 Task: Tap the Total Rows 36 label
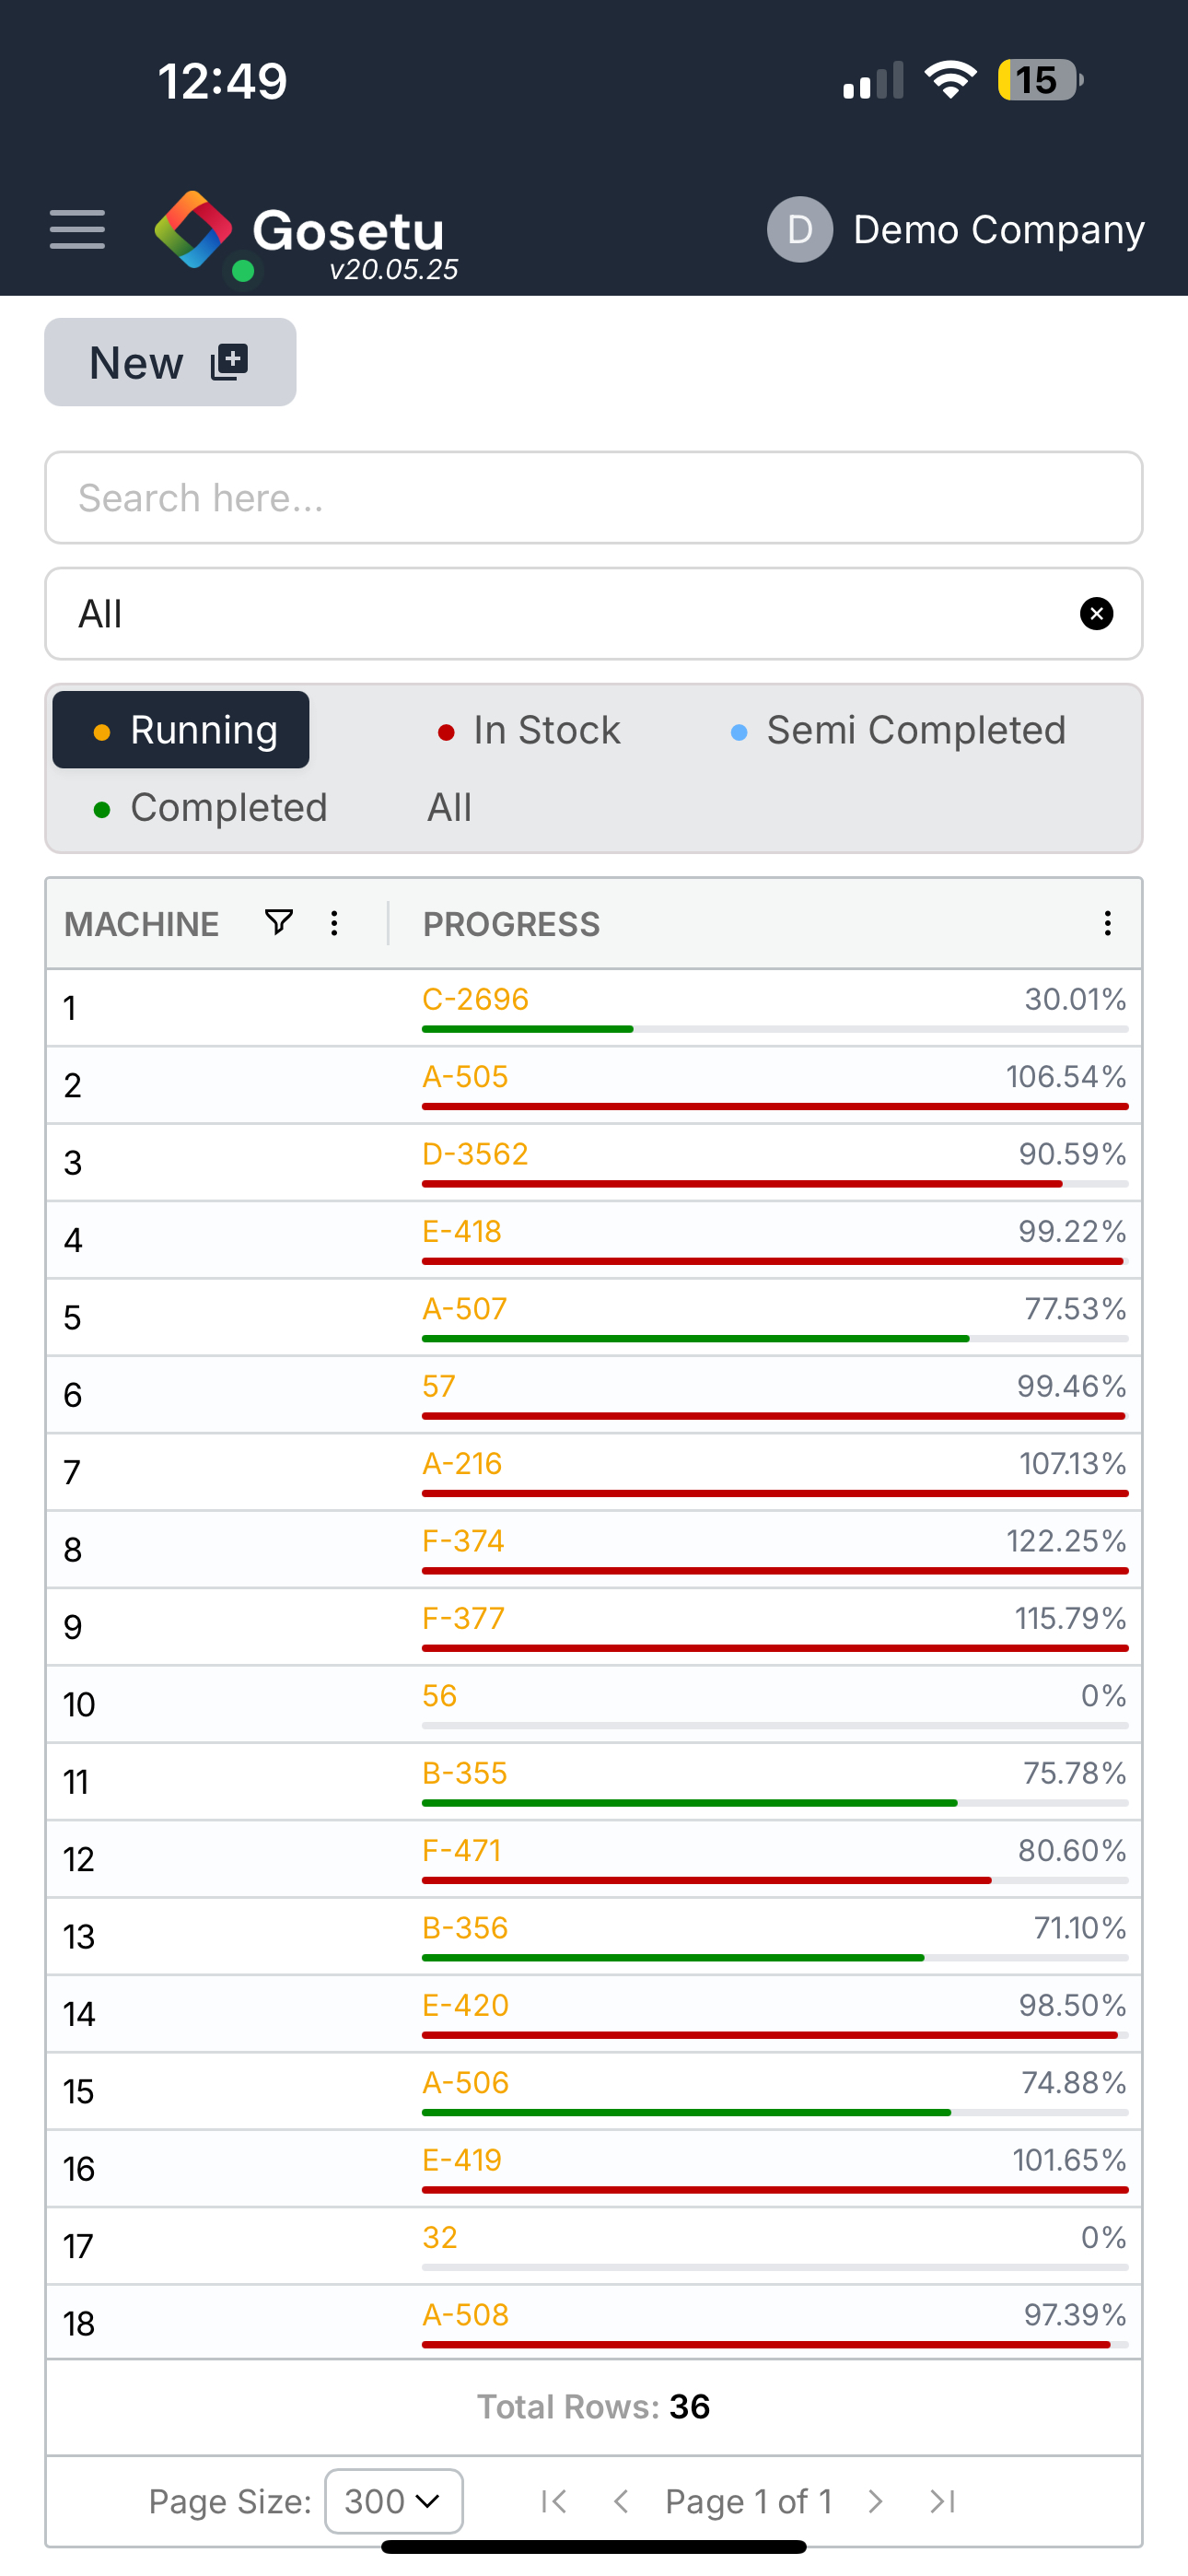[594, 2406]
